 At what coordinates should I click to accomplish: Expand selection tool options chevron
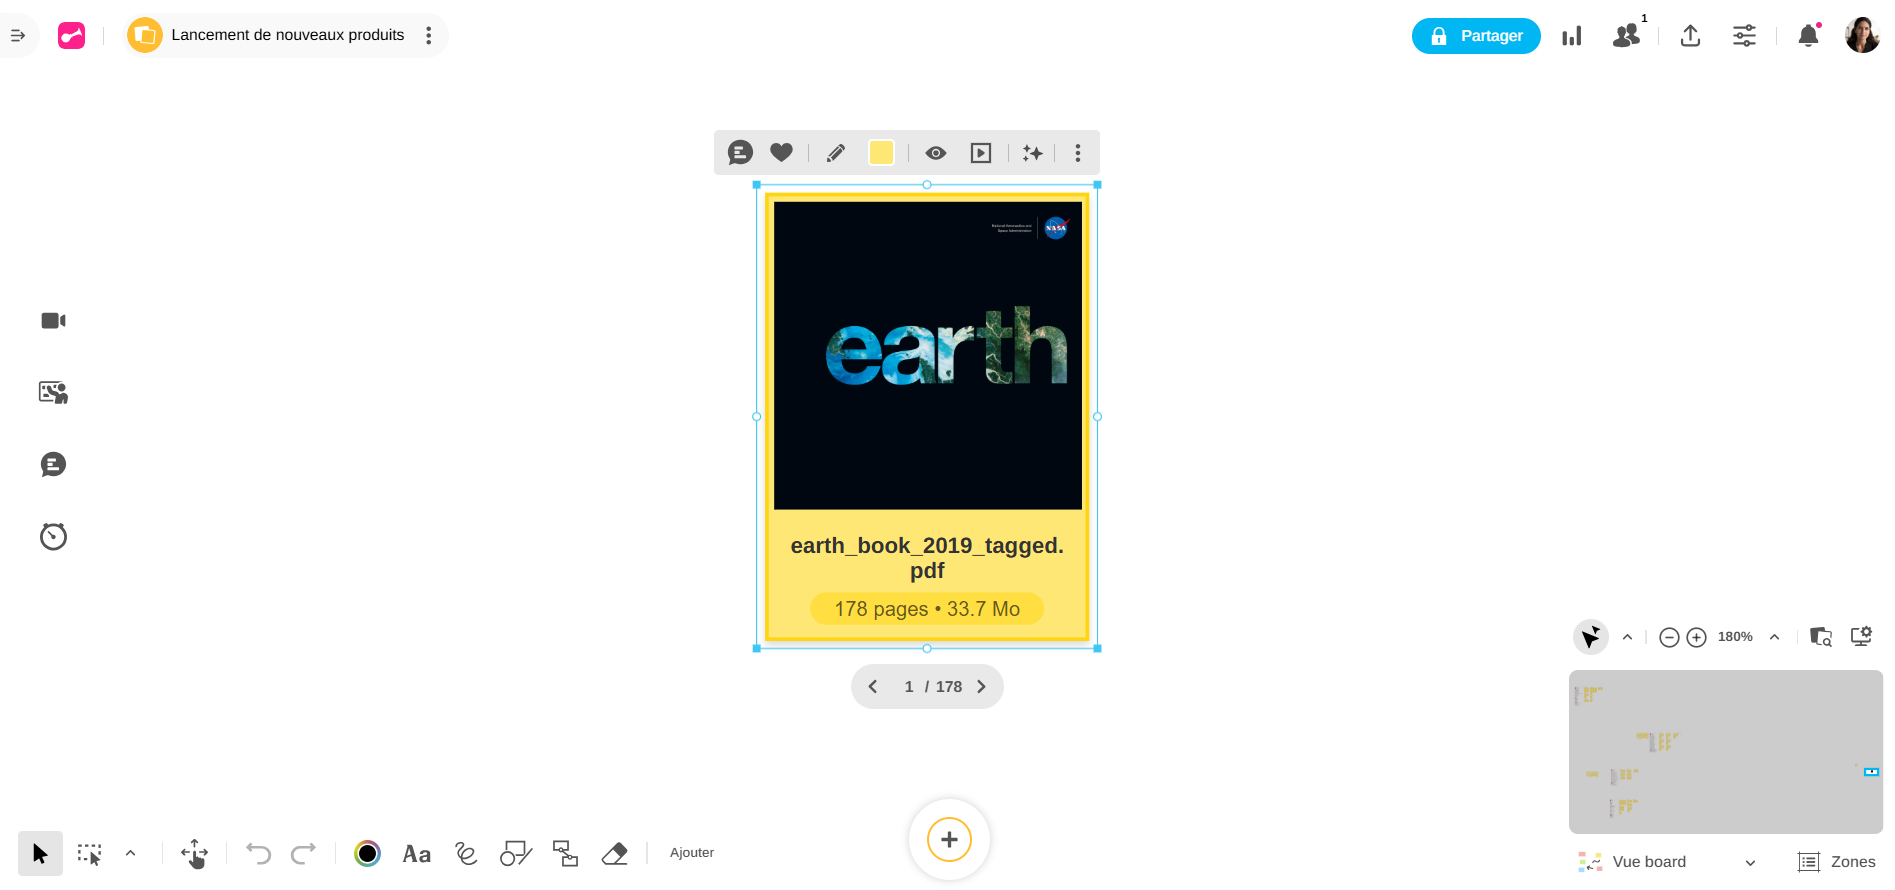(130, 854)
